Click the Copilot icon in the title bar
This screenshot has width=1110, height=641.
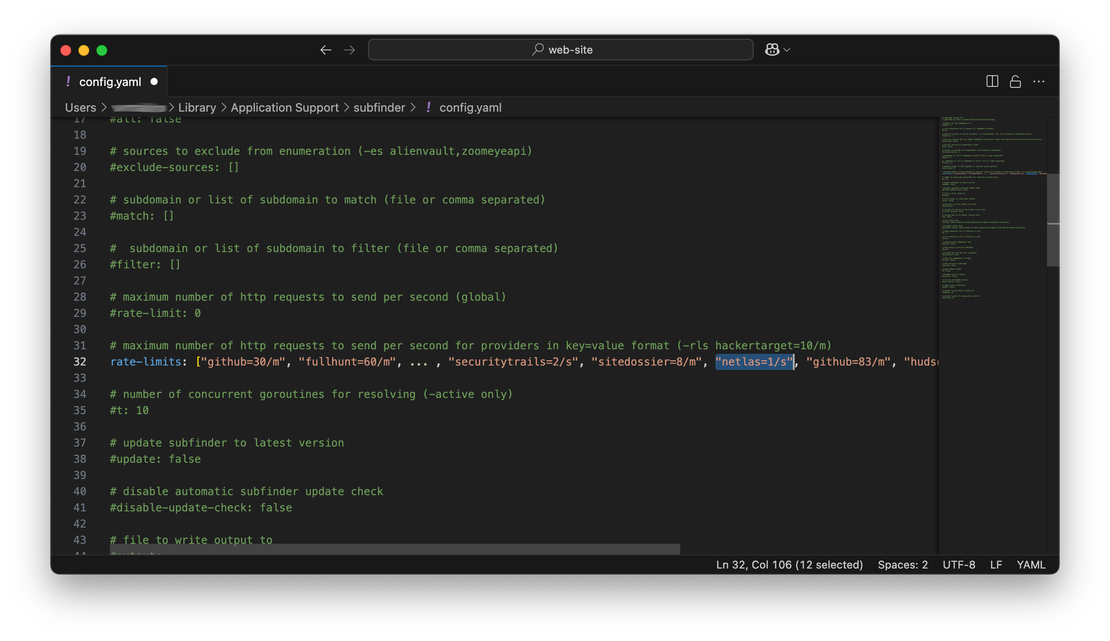pyautogui.click(x=770, y=49)
